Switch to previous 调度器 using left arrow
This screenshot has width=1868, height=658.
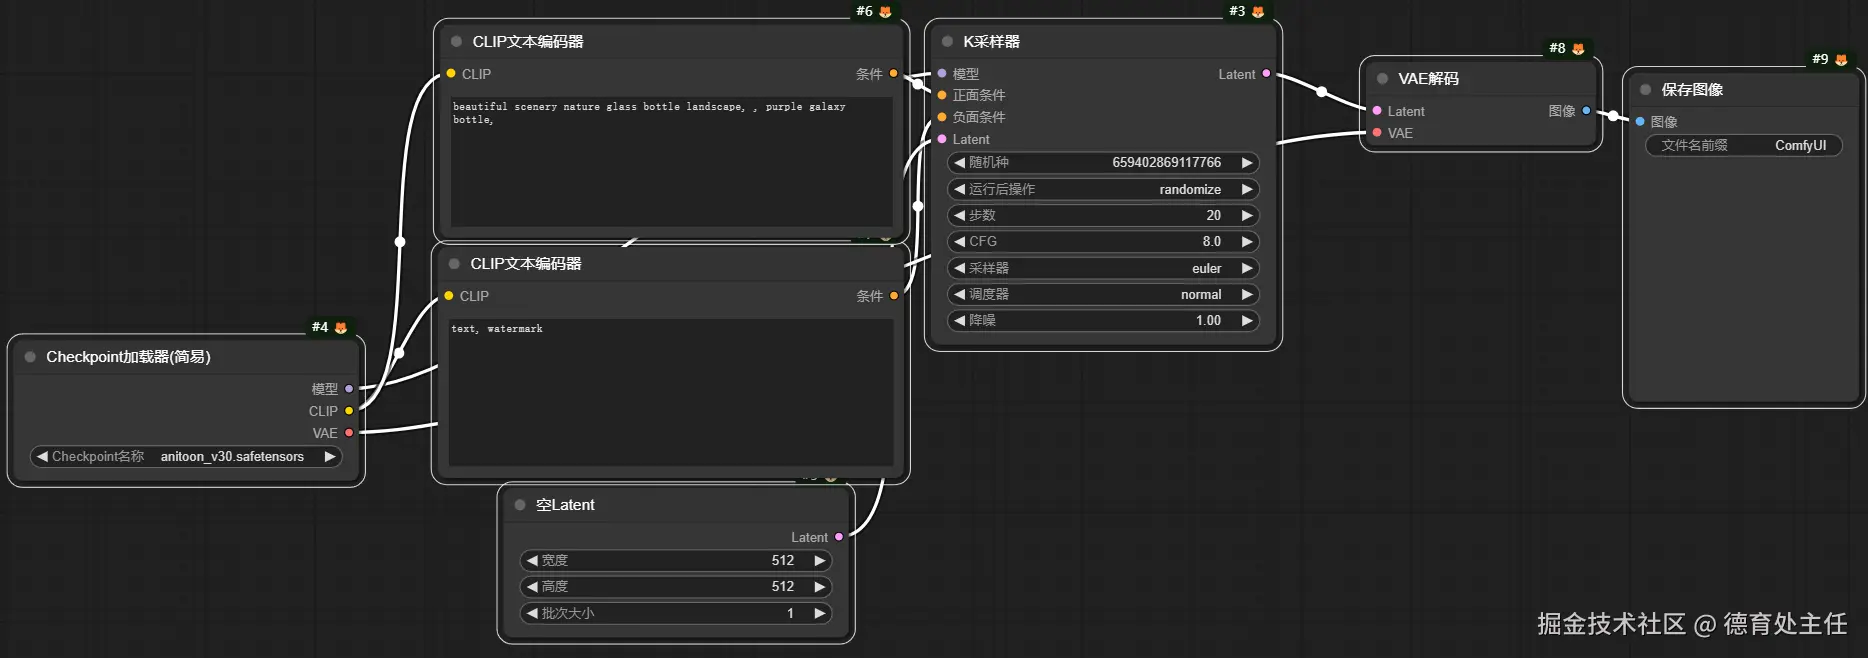(x=959, y=294)
